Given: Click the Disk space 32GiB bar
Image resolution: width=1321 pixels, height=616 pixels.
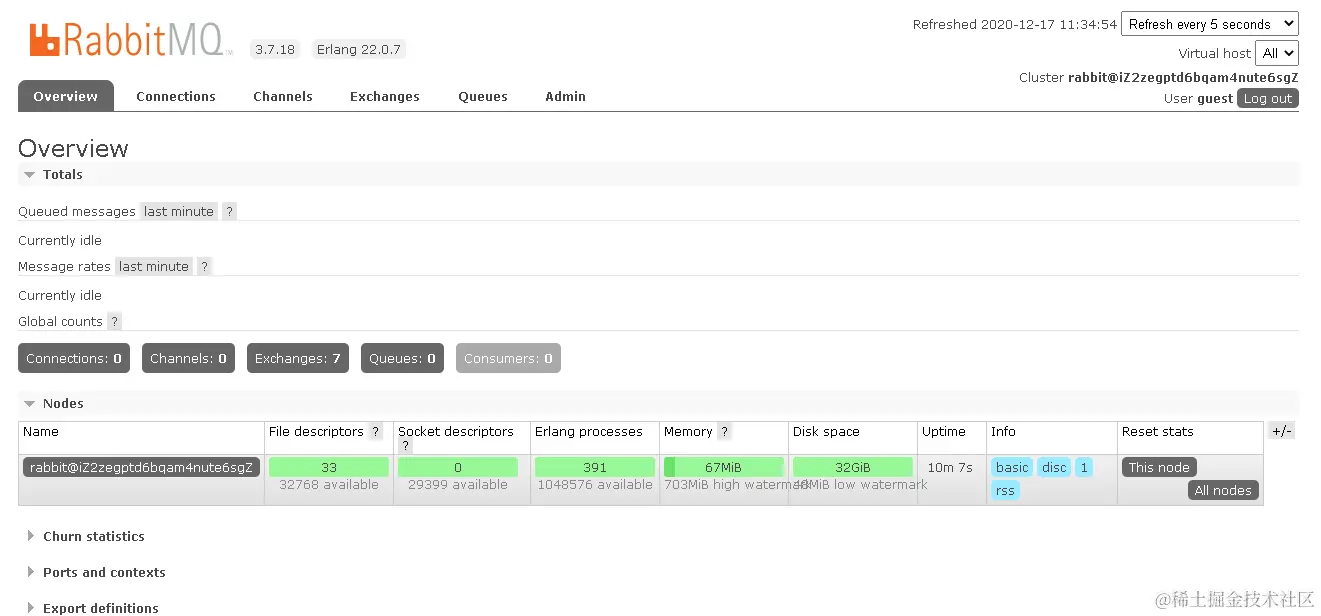Looking at the screenshot, I should tap(853, 467).
